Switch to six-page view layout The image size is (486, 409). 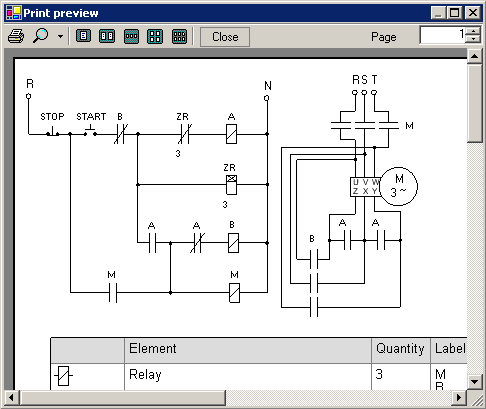click(179, 36)
